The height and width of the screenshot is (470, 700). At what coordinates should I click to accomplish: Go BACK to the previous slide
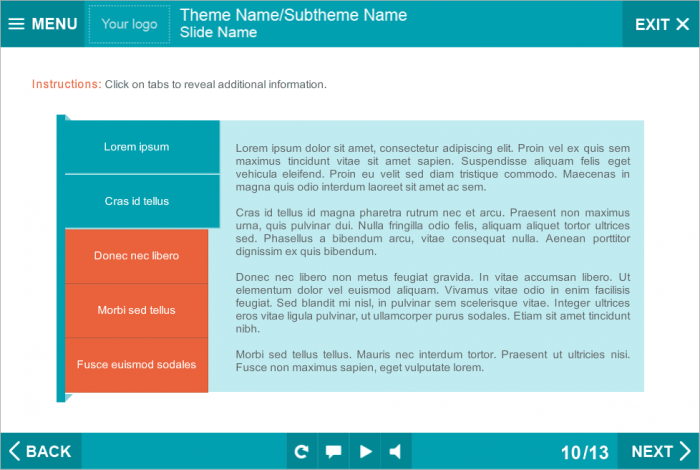click(x=41, y=451)
